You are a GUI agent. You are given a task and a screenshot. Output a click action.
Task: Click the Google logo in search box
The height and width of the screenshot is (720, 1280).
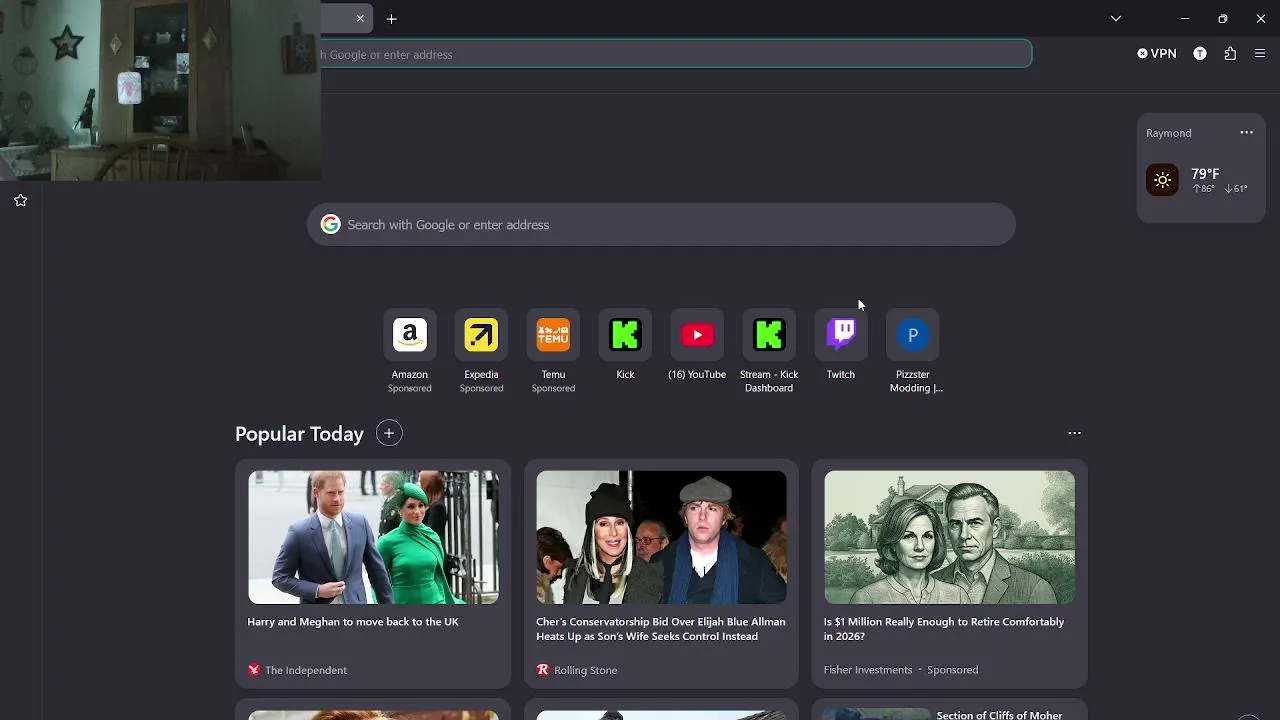(x=330, y=225)
